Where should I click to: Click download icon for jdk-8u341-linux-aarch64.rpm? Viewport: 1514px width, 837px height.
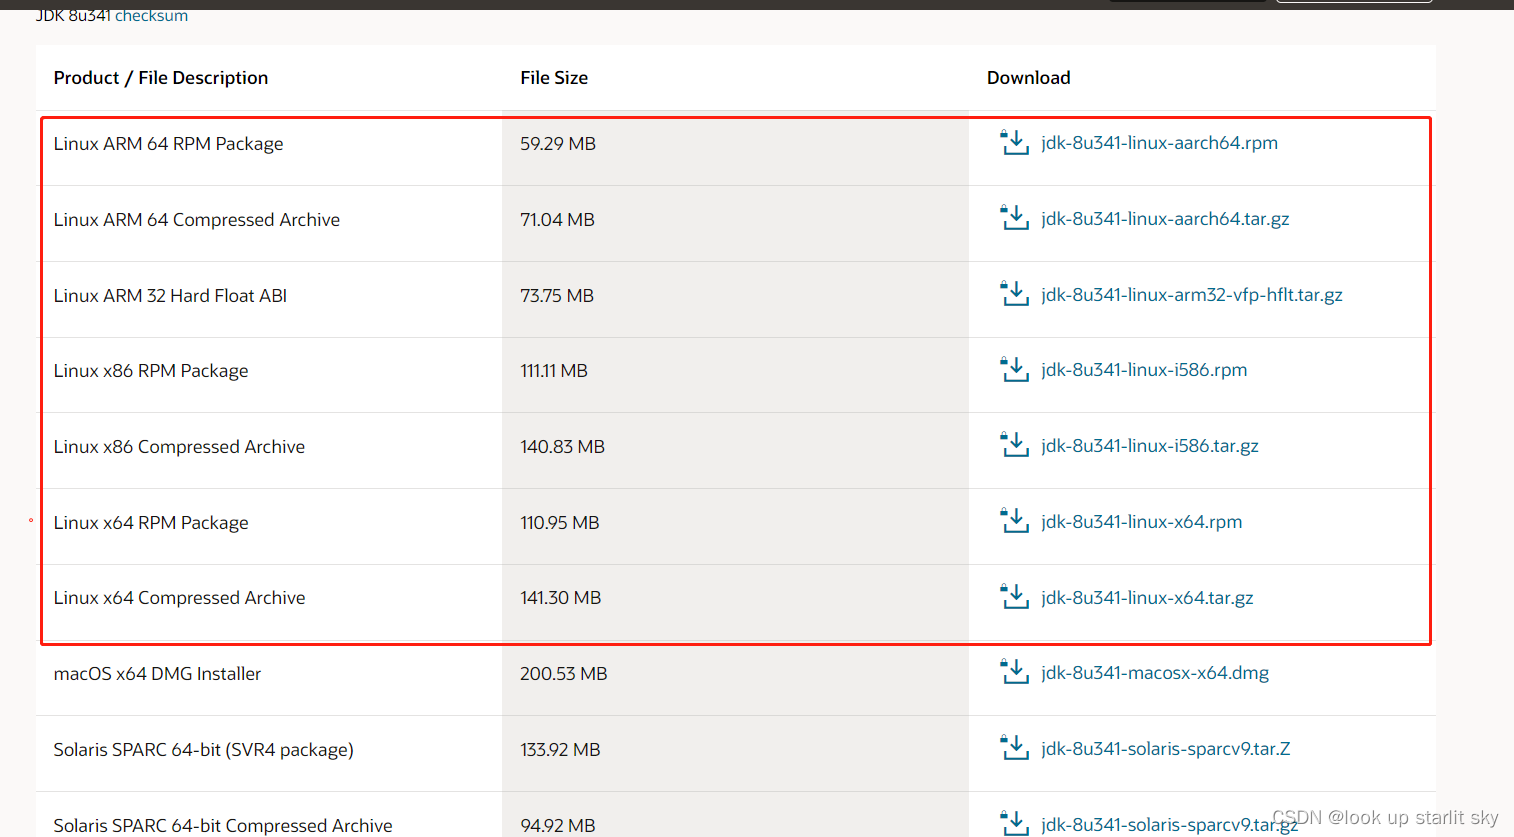pos(1014,143)
